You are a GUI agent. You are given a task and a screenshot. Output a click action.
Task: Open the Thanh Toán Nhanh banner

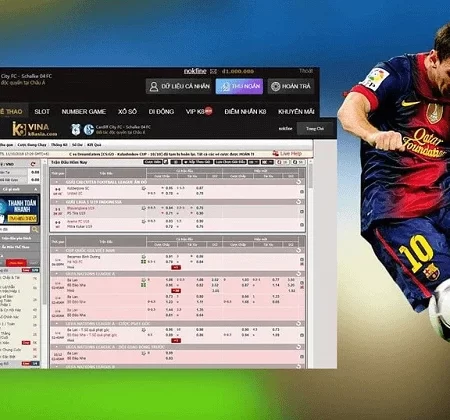point(20,210)
